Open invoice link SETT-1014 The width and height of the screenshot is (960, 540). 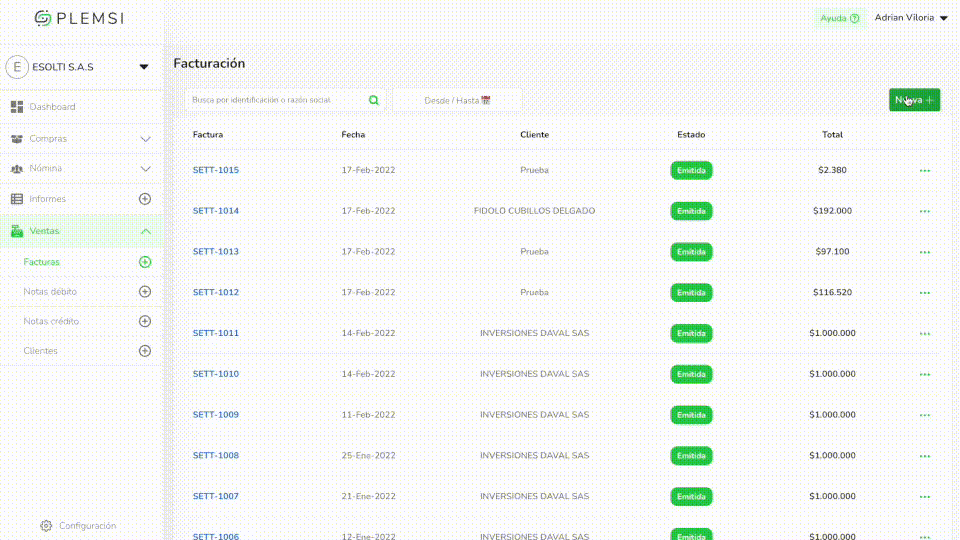216,211
